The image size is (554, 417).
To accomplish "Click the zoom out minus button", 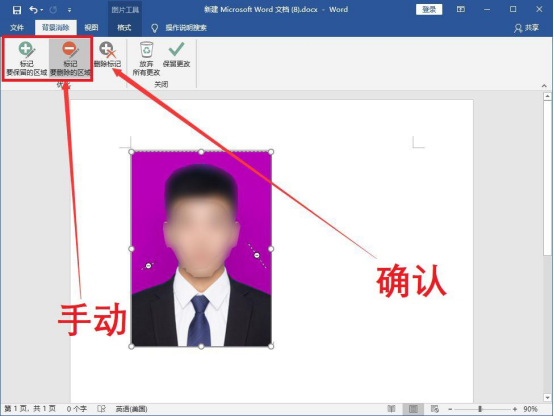I will pyautogui.click(x=450, y=409).
